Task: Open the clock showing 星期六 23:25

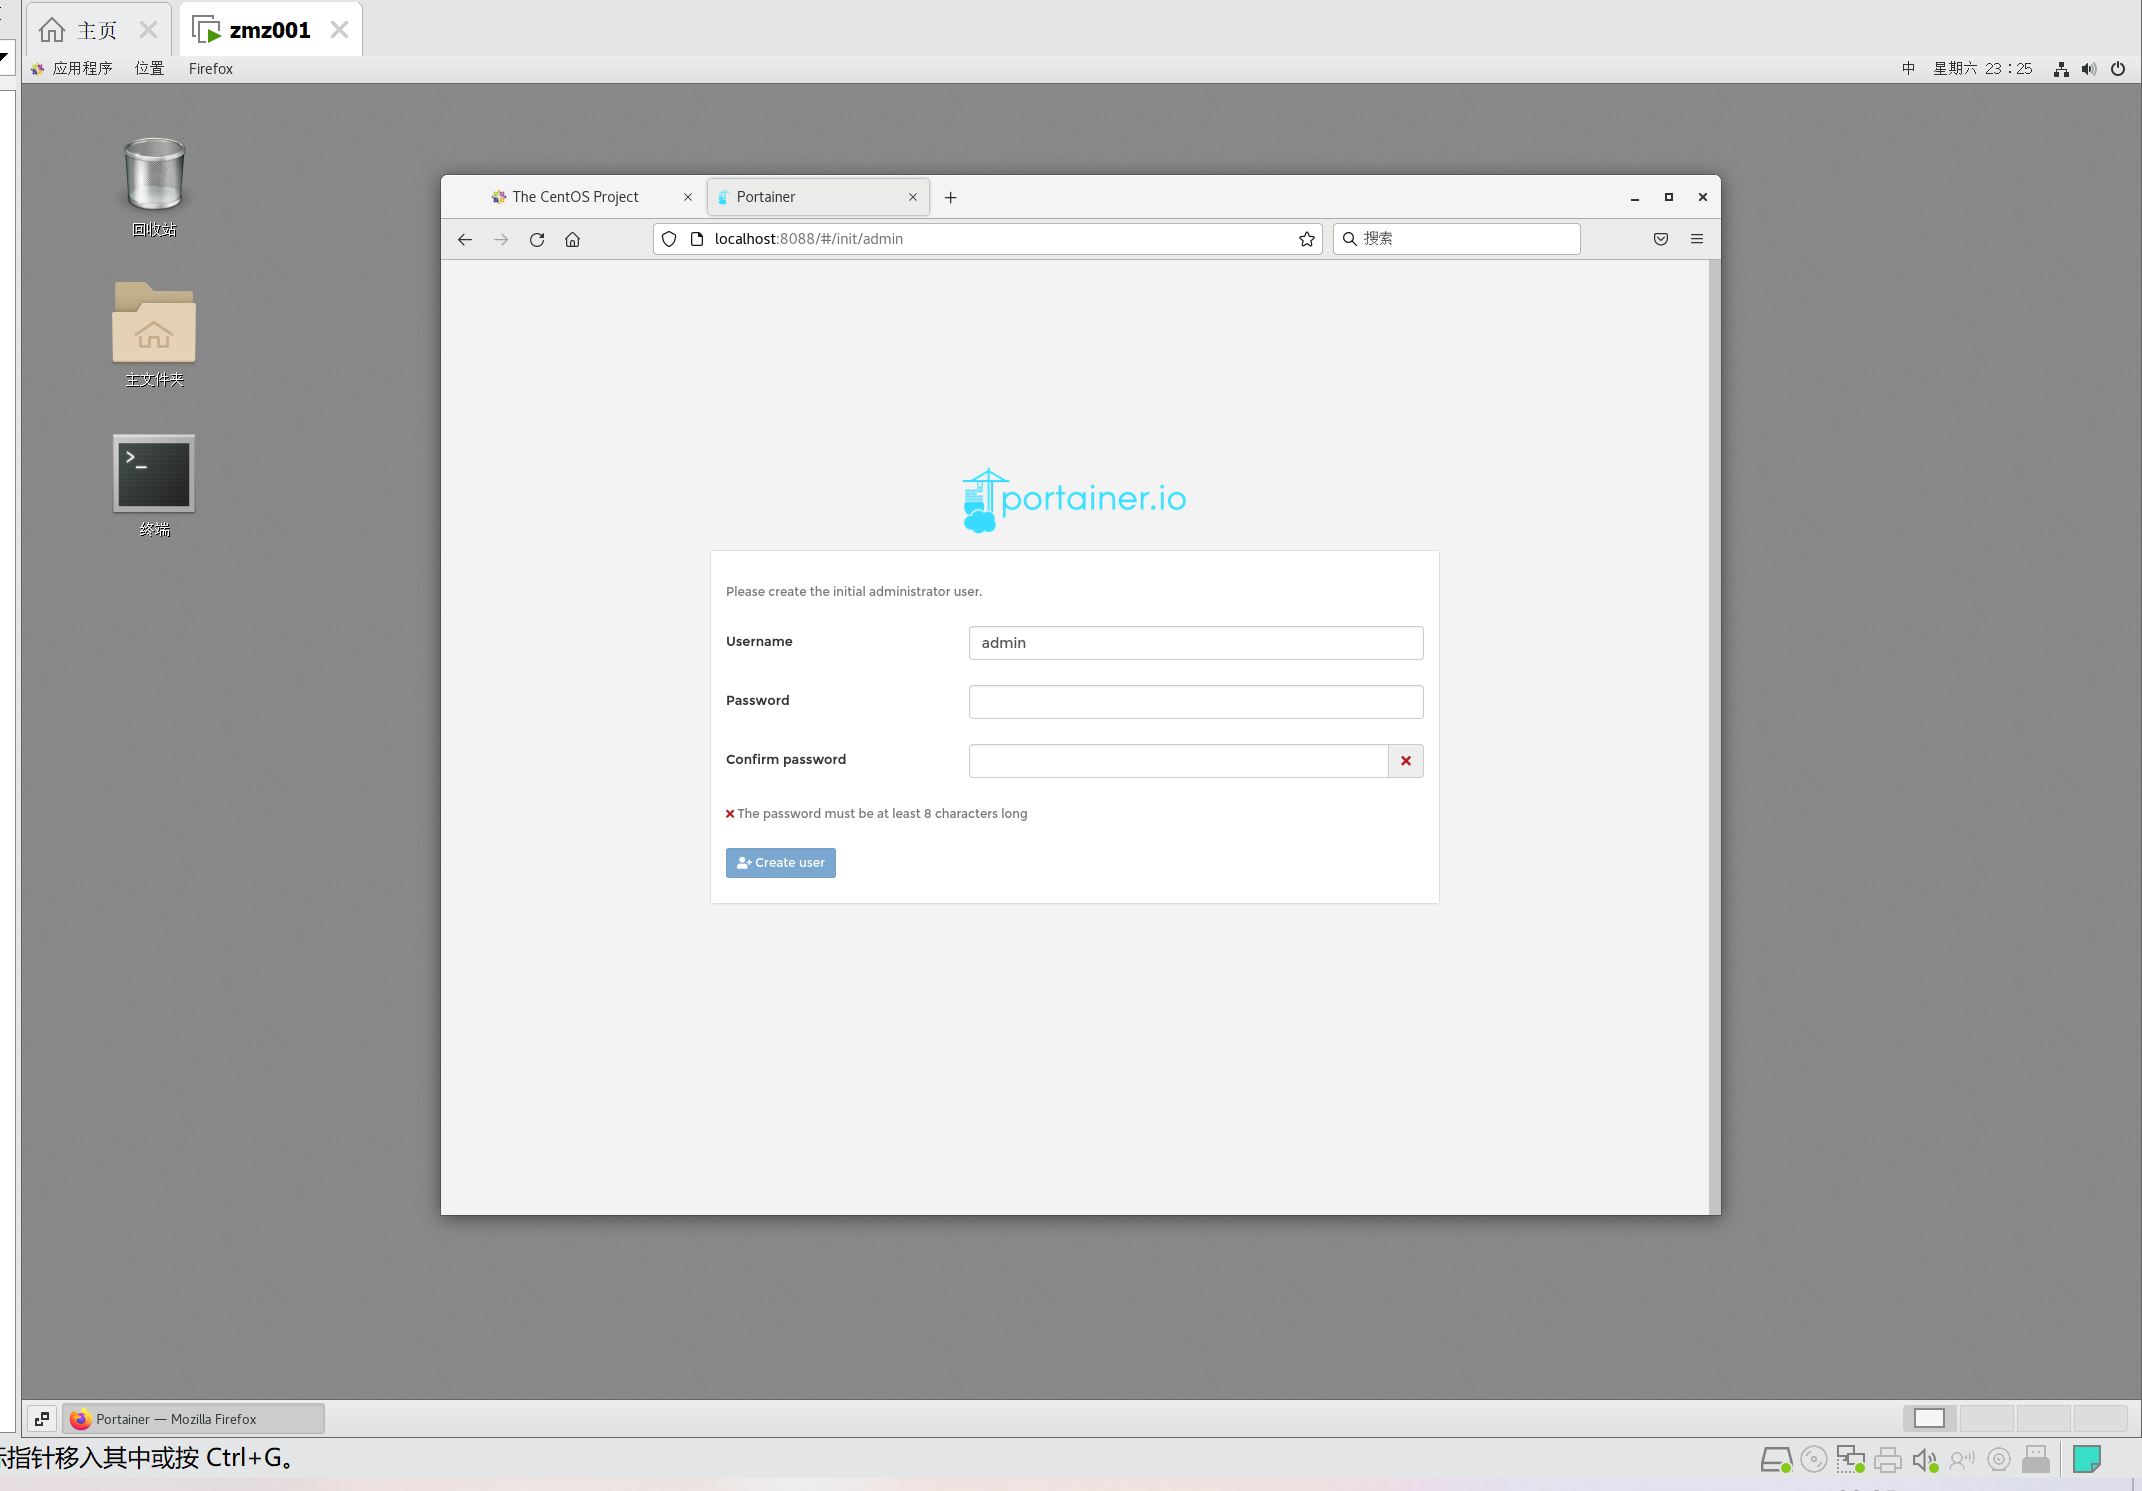Action: click(1982, 69)
